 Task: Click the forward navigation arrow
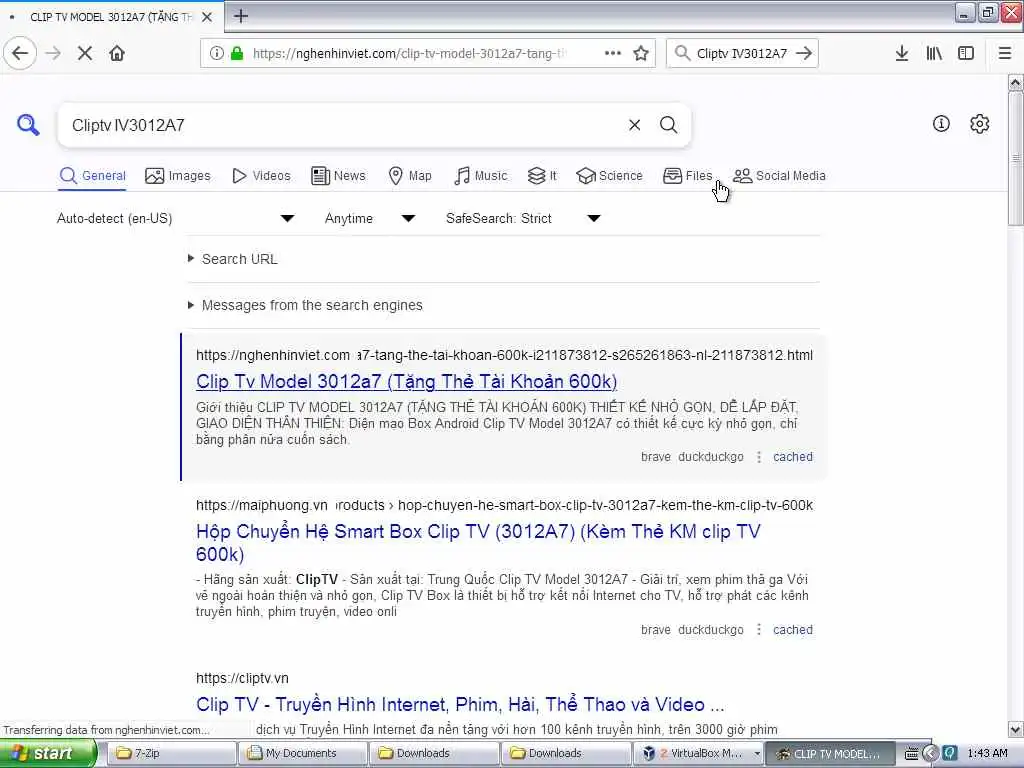[54, 54]
